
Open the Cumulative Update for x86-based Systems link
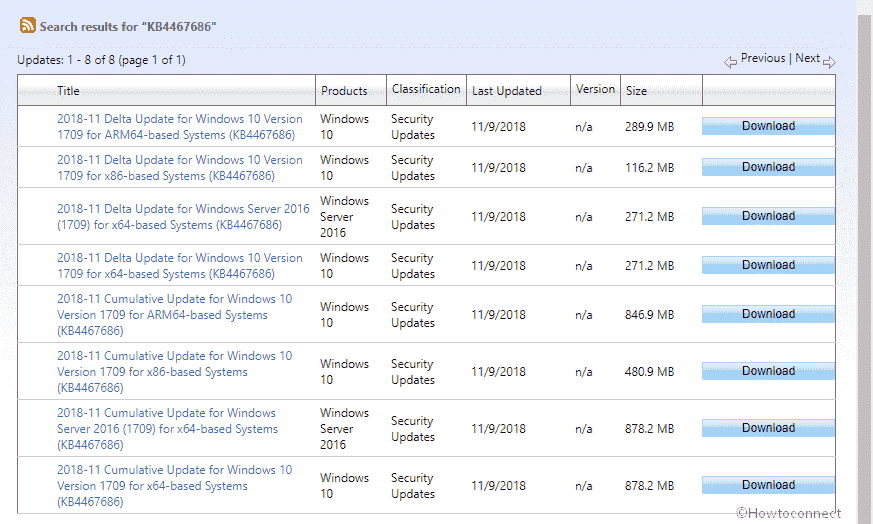coord(174,371)
